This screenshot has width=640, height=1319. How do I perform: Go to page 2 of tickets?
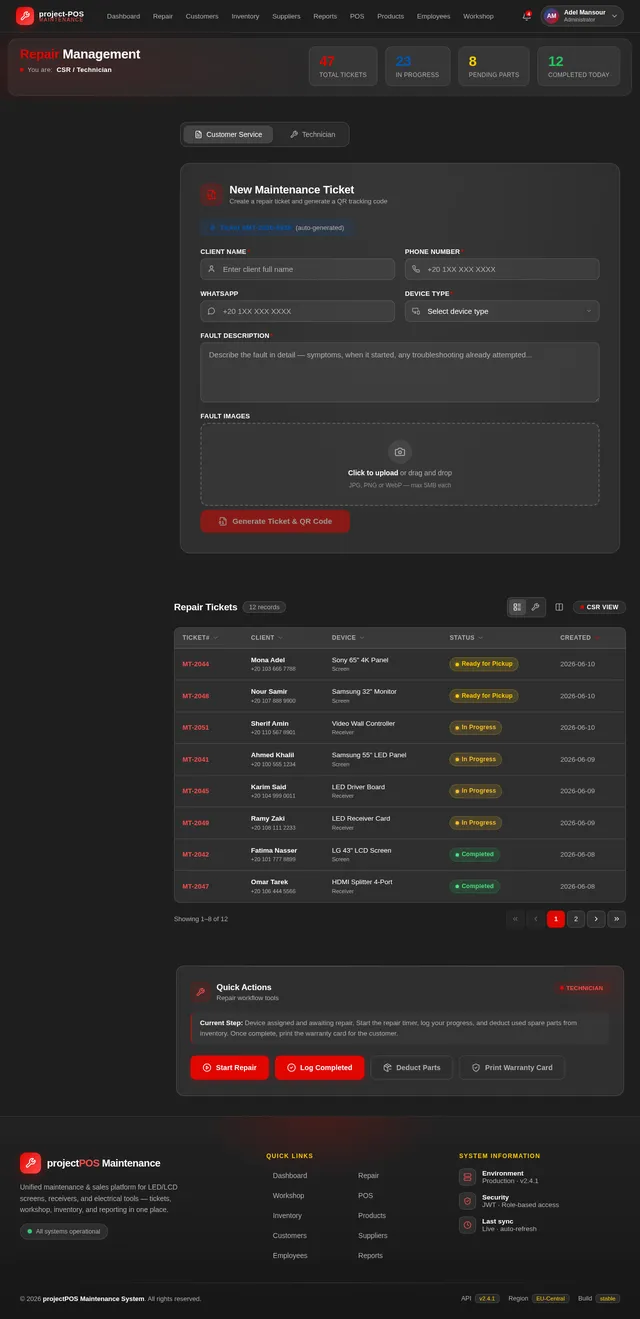click(576, 919)
